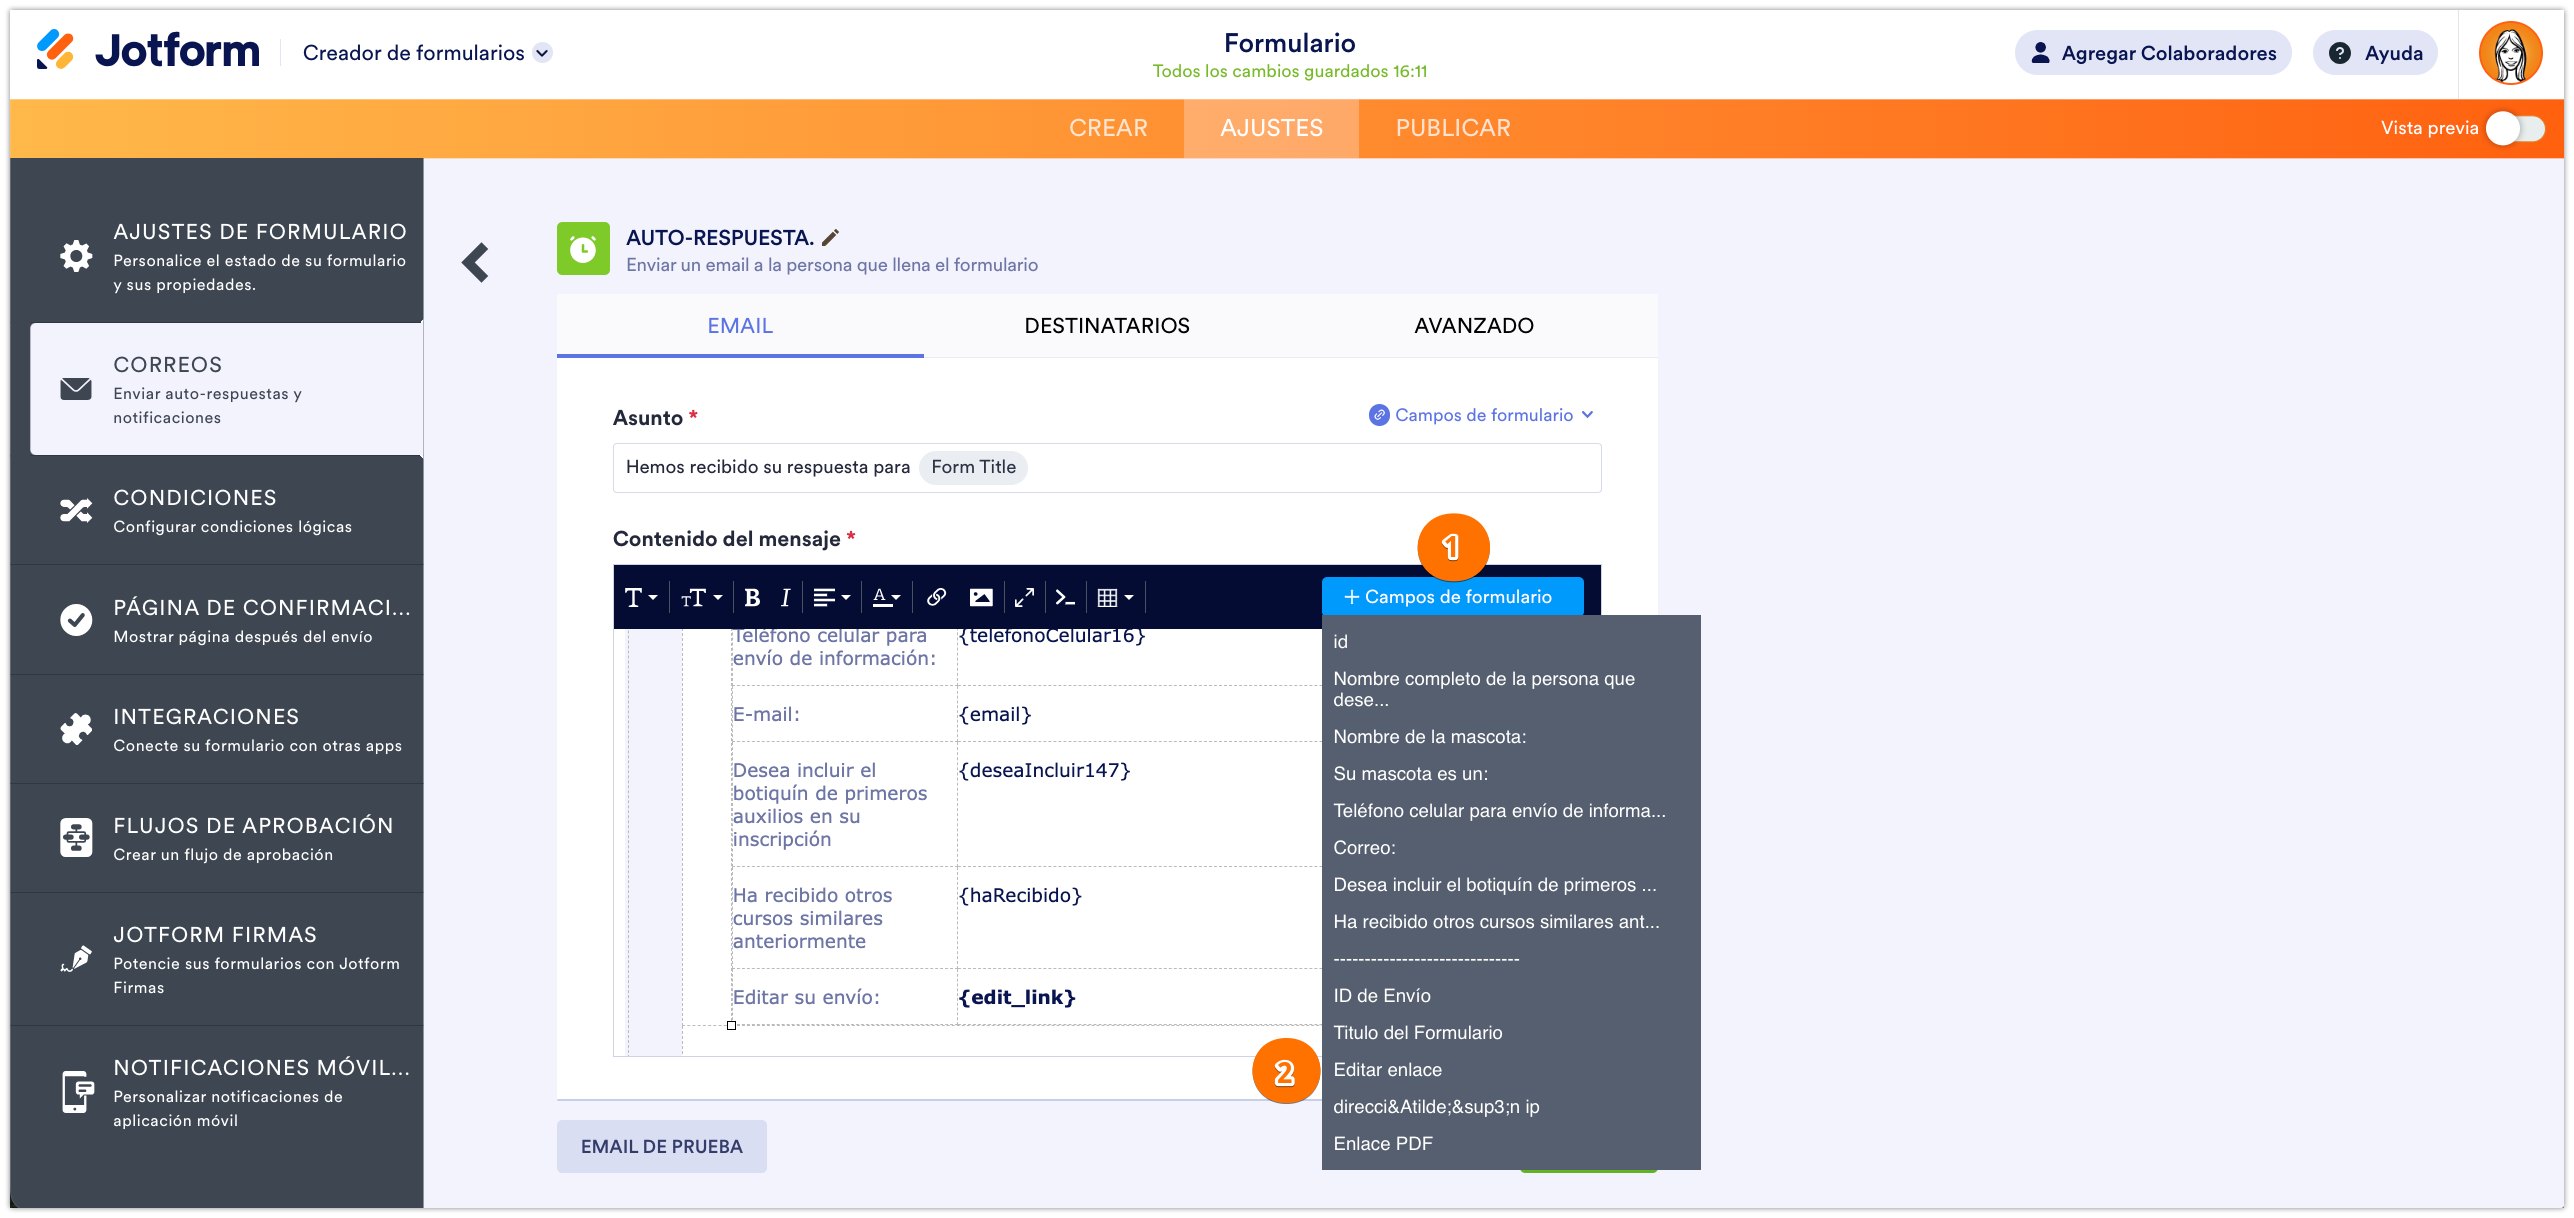Image resolution: width=2574 pixels, height=1218 pixels.
Task: Expand the insert table dropdown in toolbar
Action: [1115, 597]
